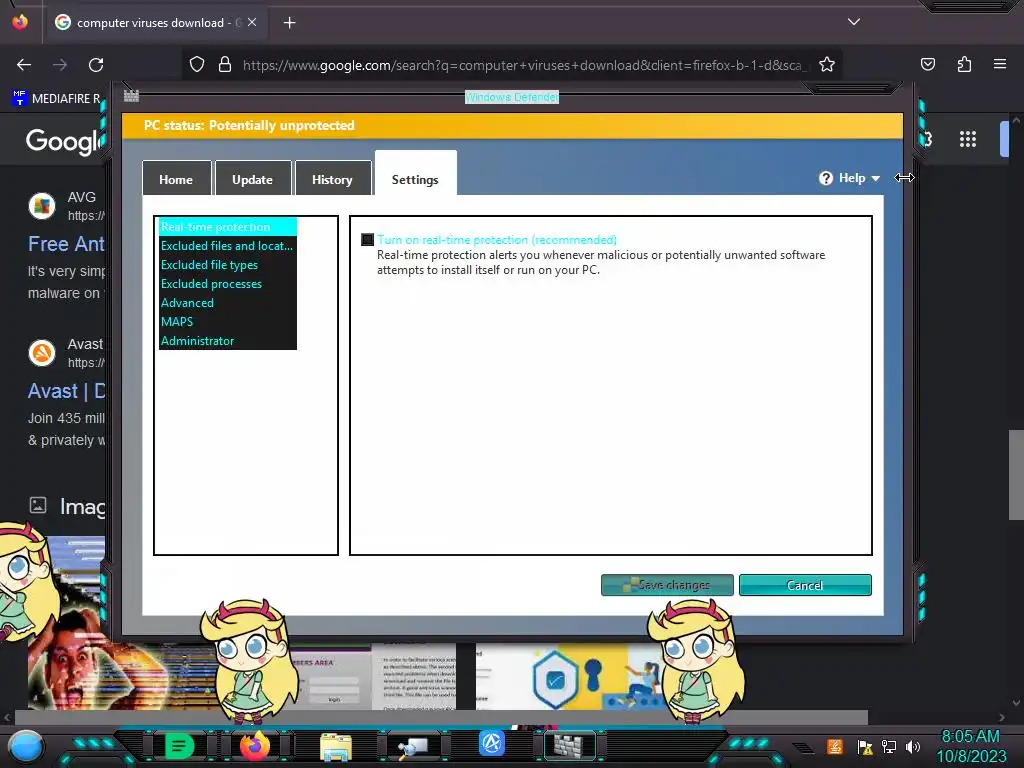This screenshot has height=768, width=1024.
Task: Open Save to Pocket icon
Action: (x=927, y=64)
